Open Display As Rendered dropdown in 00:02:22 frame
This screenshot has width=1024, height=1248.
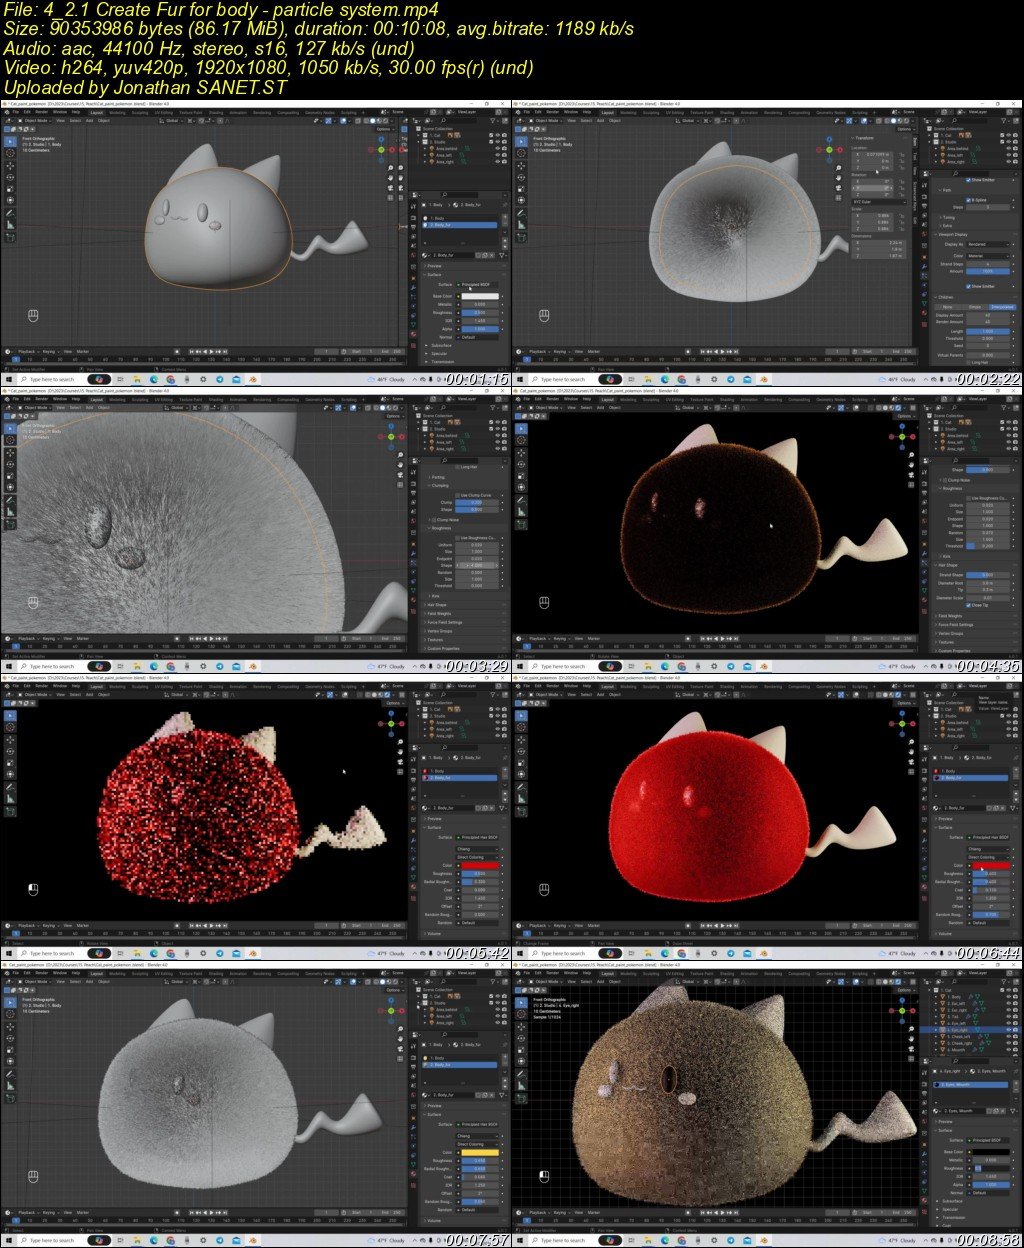coord(988,244)
